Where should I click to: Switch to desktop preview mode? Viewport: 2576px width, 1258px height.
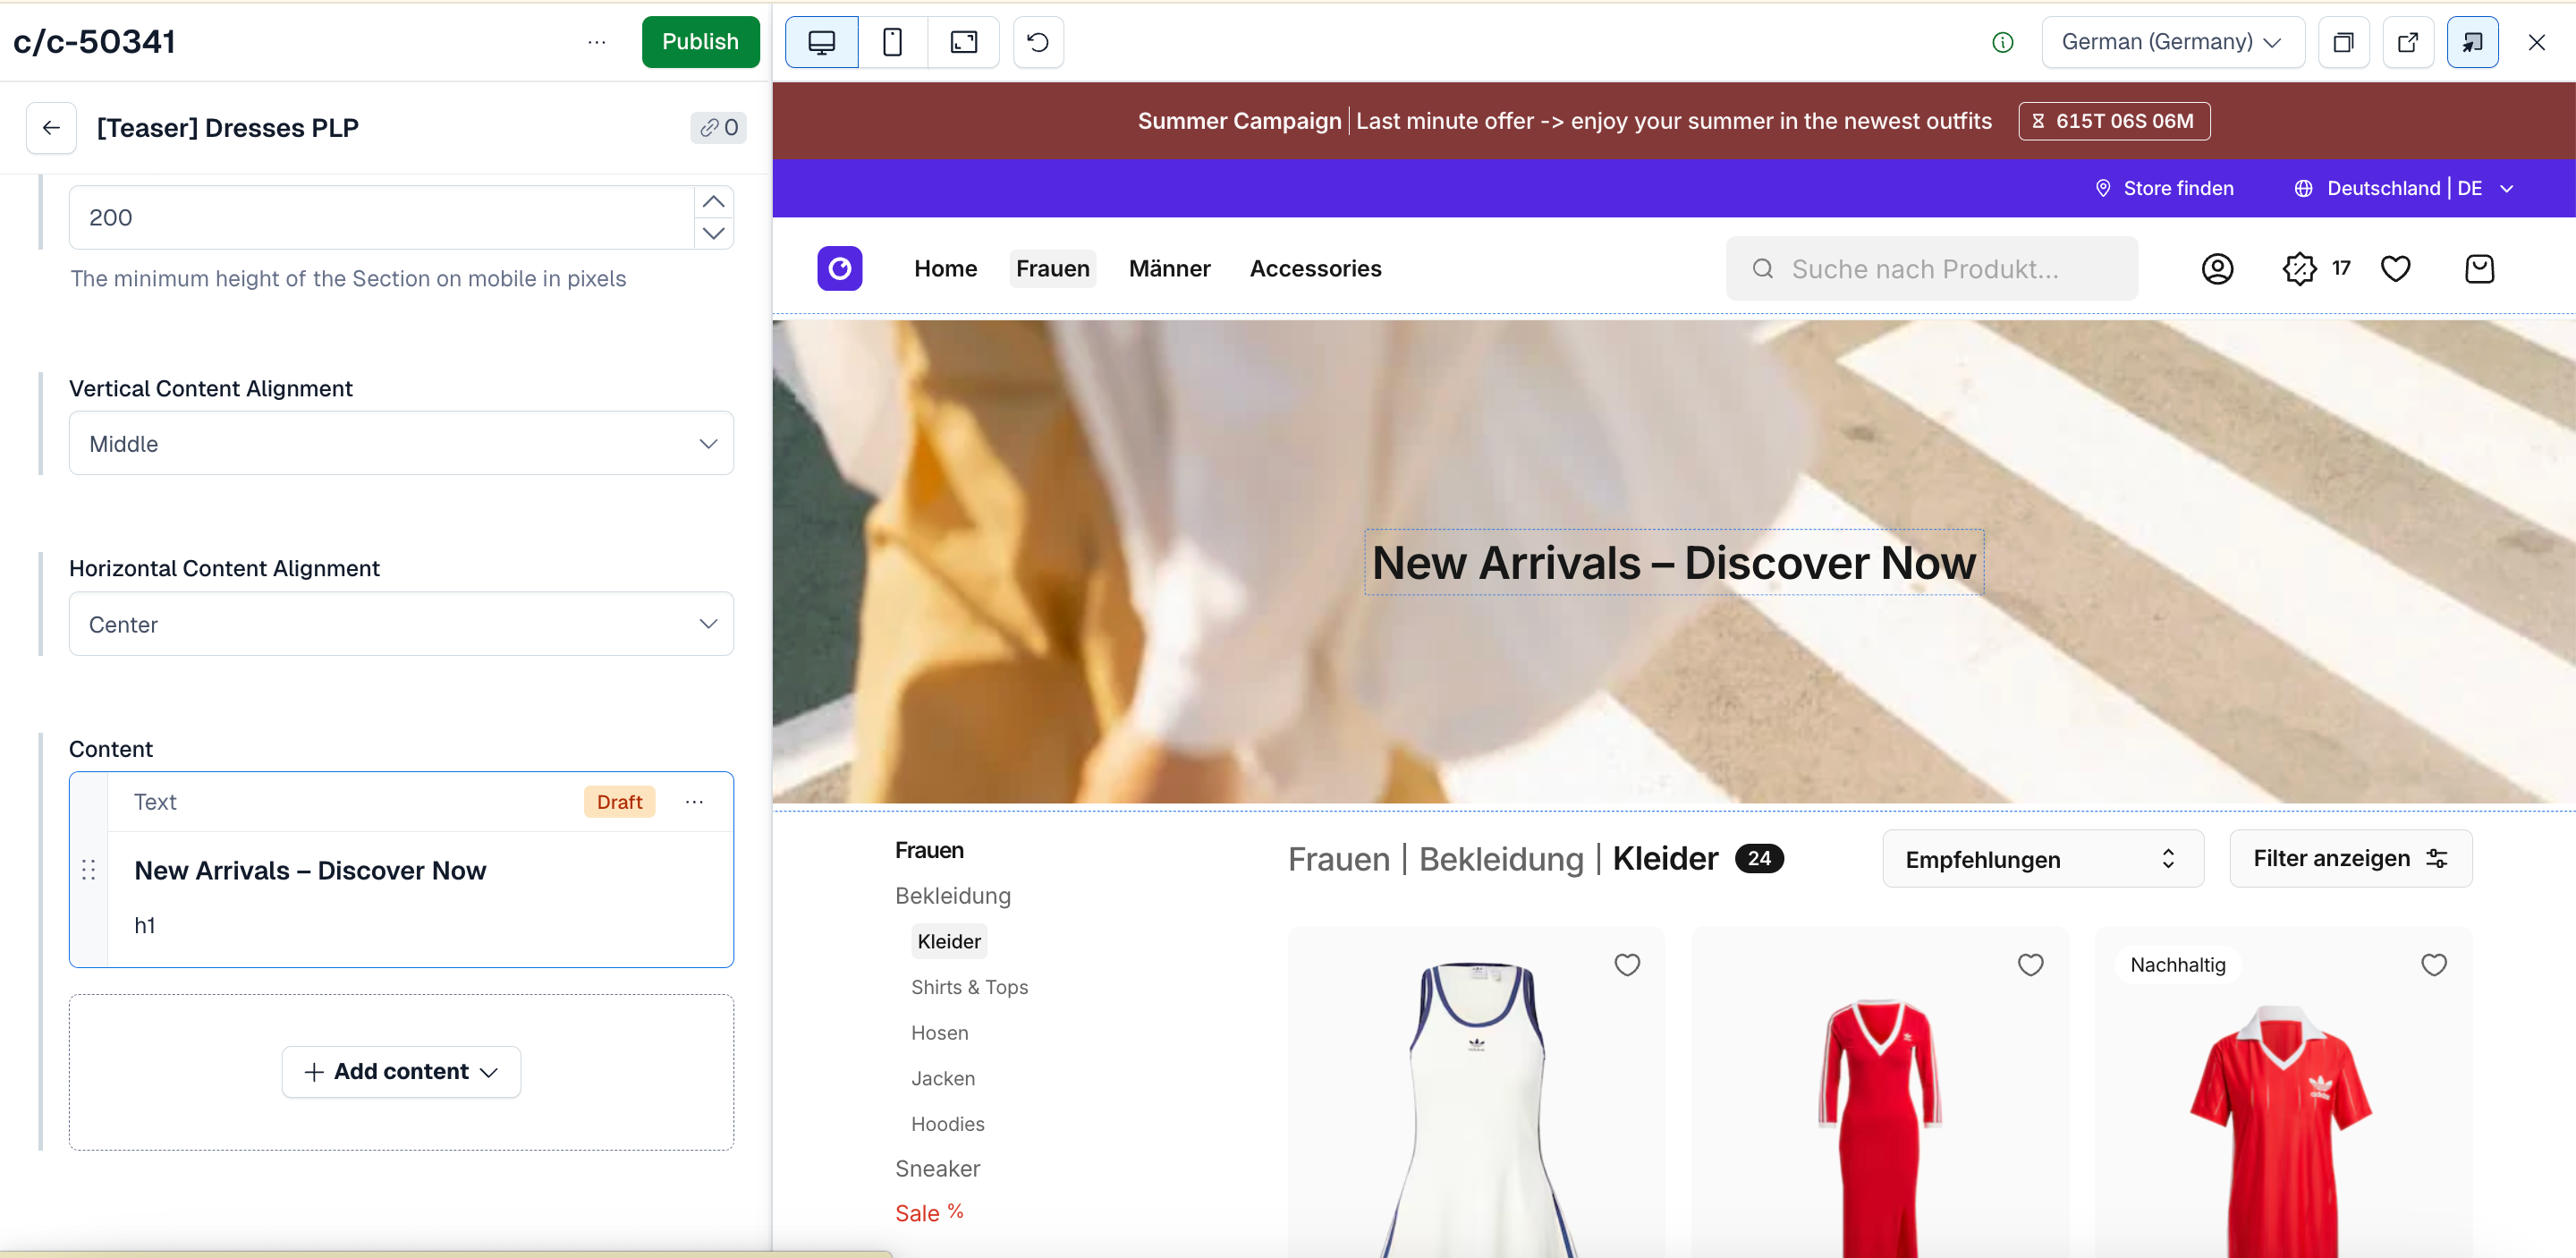click(x=821, y=42)
